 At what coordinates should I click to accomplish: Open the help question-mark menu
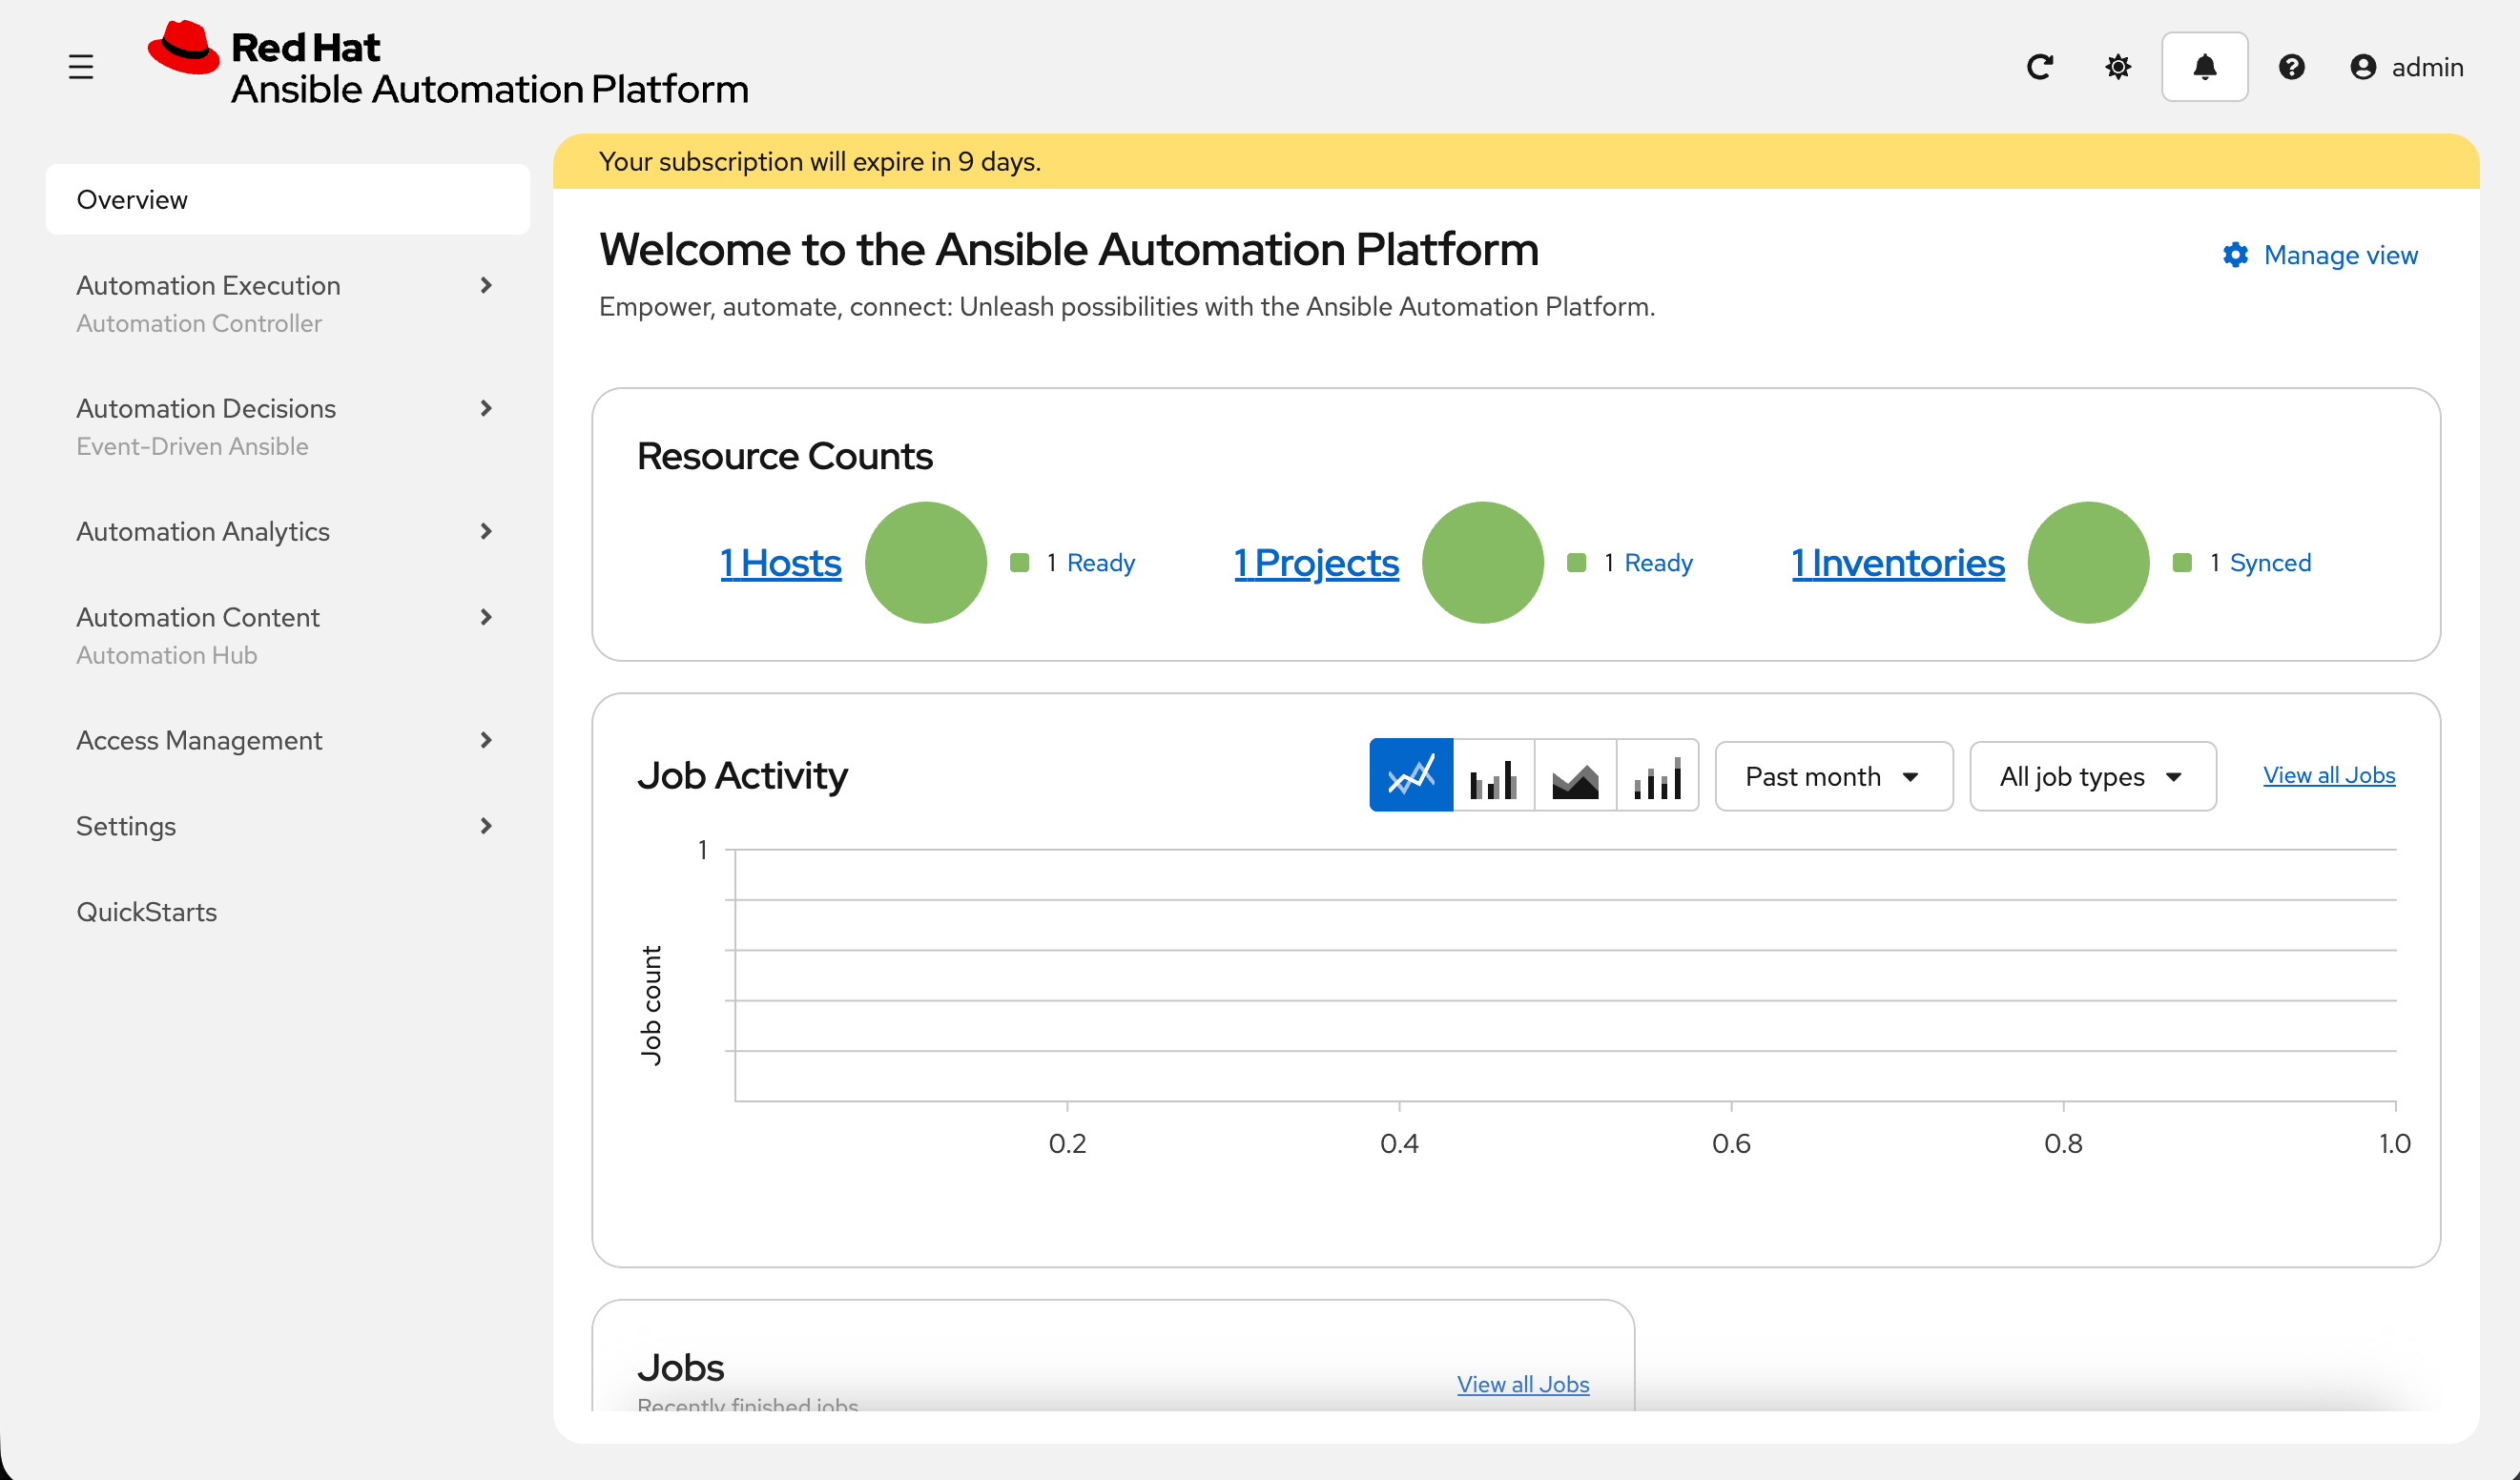click(2292, 67)
